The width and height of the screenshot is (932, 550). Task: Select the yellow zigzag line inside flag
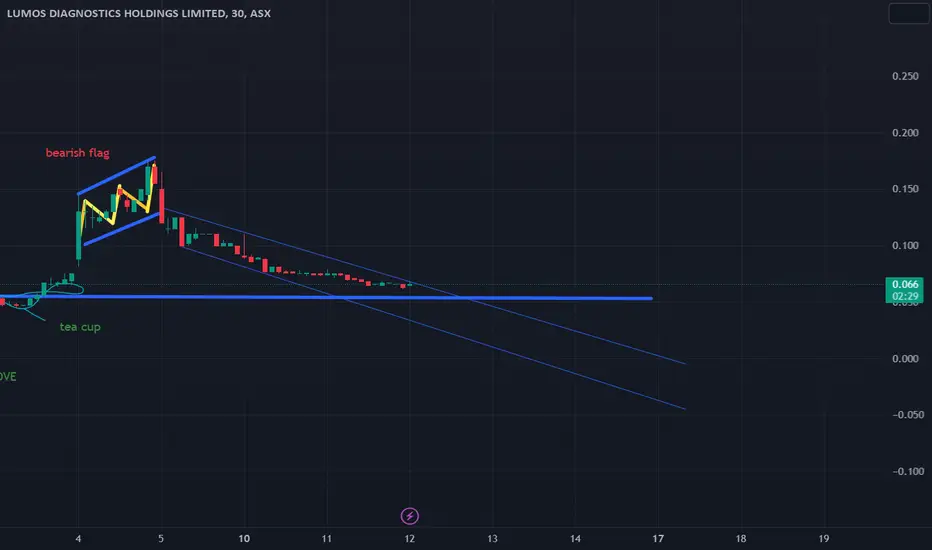118,199
